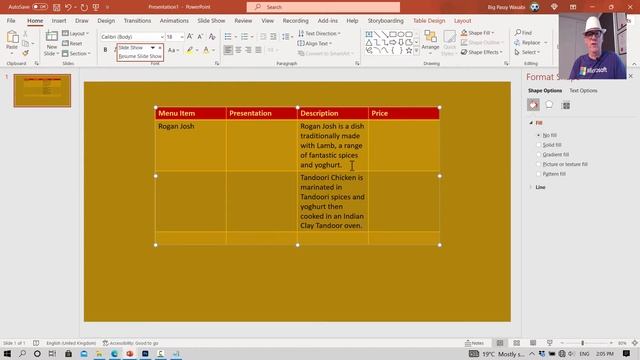Align text right

click(248, 50)
